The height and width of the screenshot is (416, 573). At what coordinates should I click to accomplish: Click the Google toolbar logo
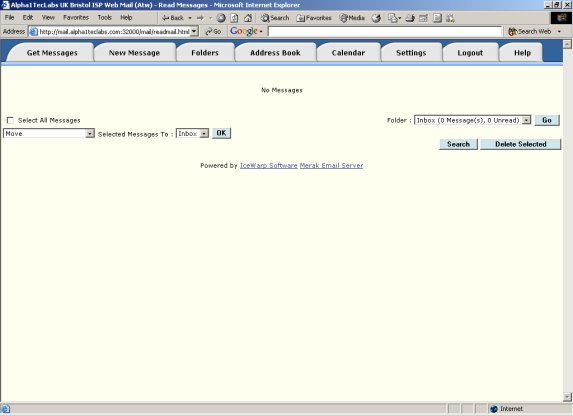point(244,31)
